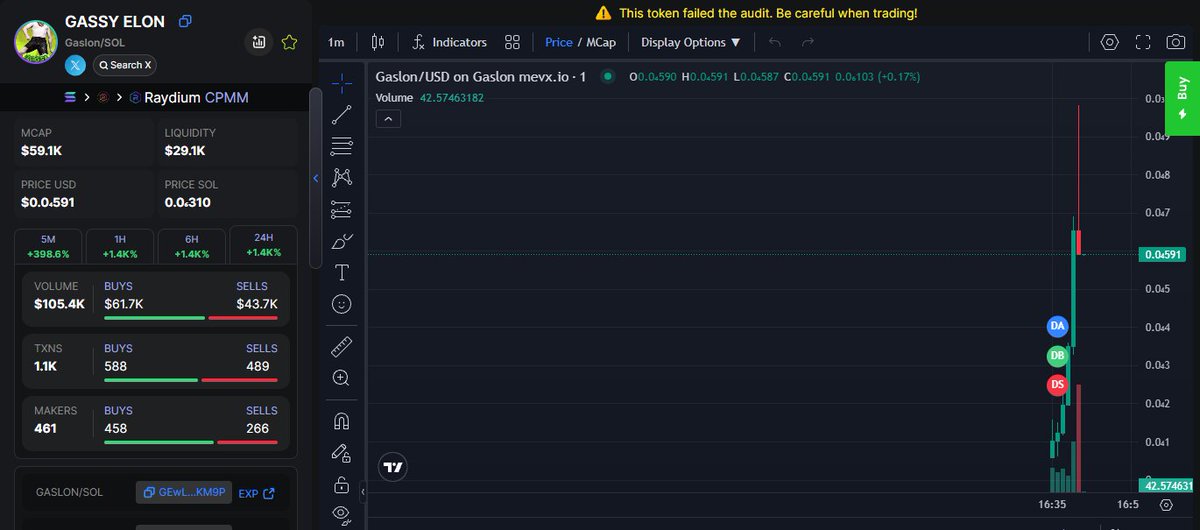Undo the last chart action
This screenshot has height=530, width=1200.
tap(775, 42)
